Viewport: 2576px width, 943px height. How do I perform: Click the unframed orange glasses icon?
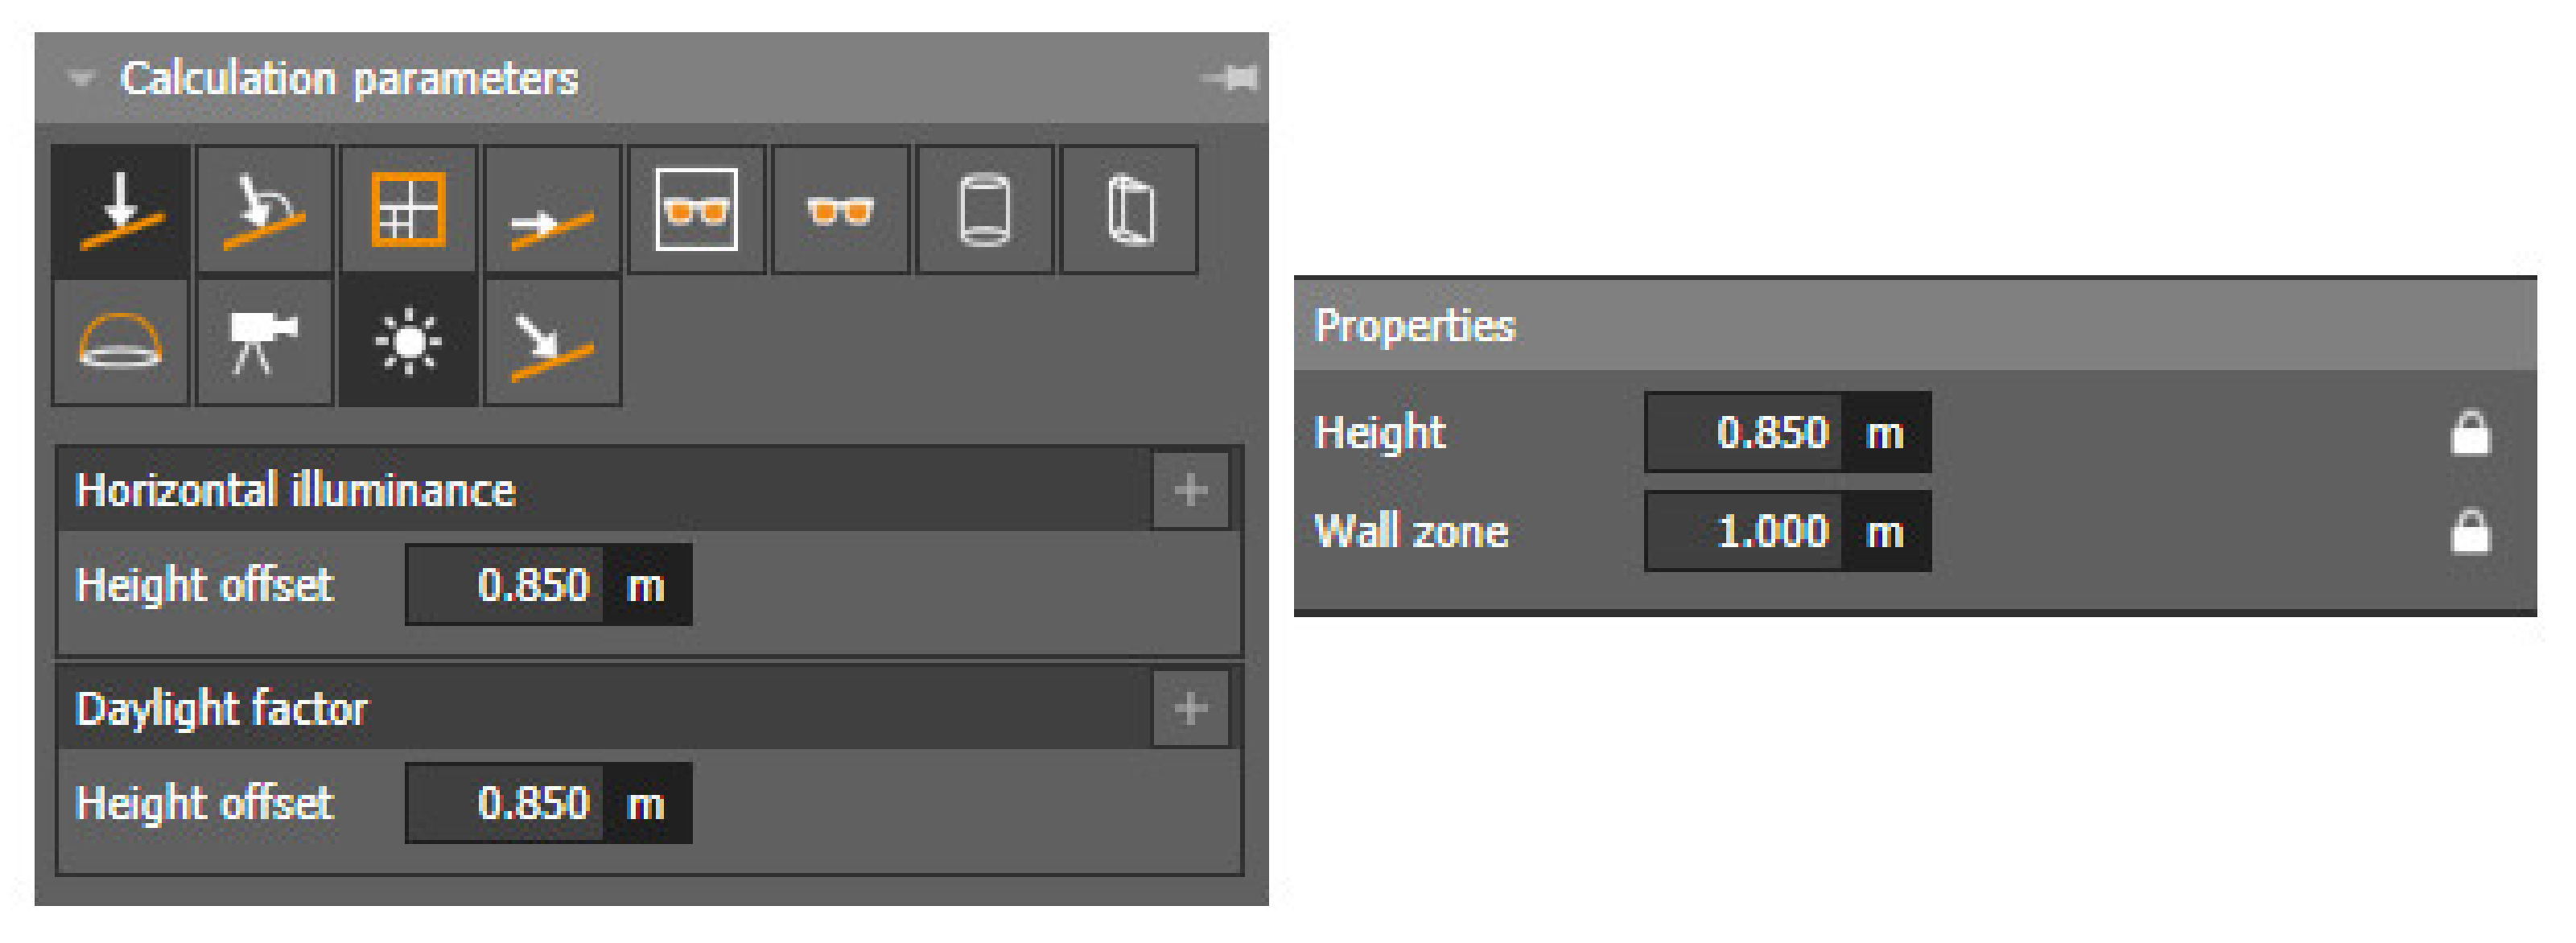[x=840, y=210]
